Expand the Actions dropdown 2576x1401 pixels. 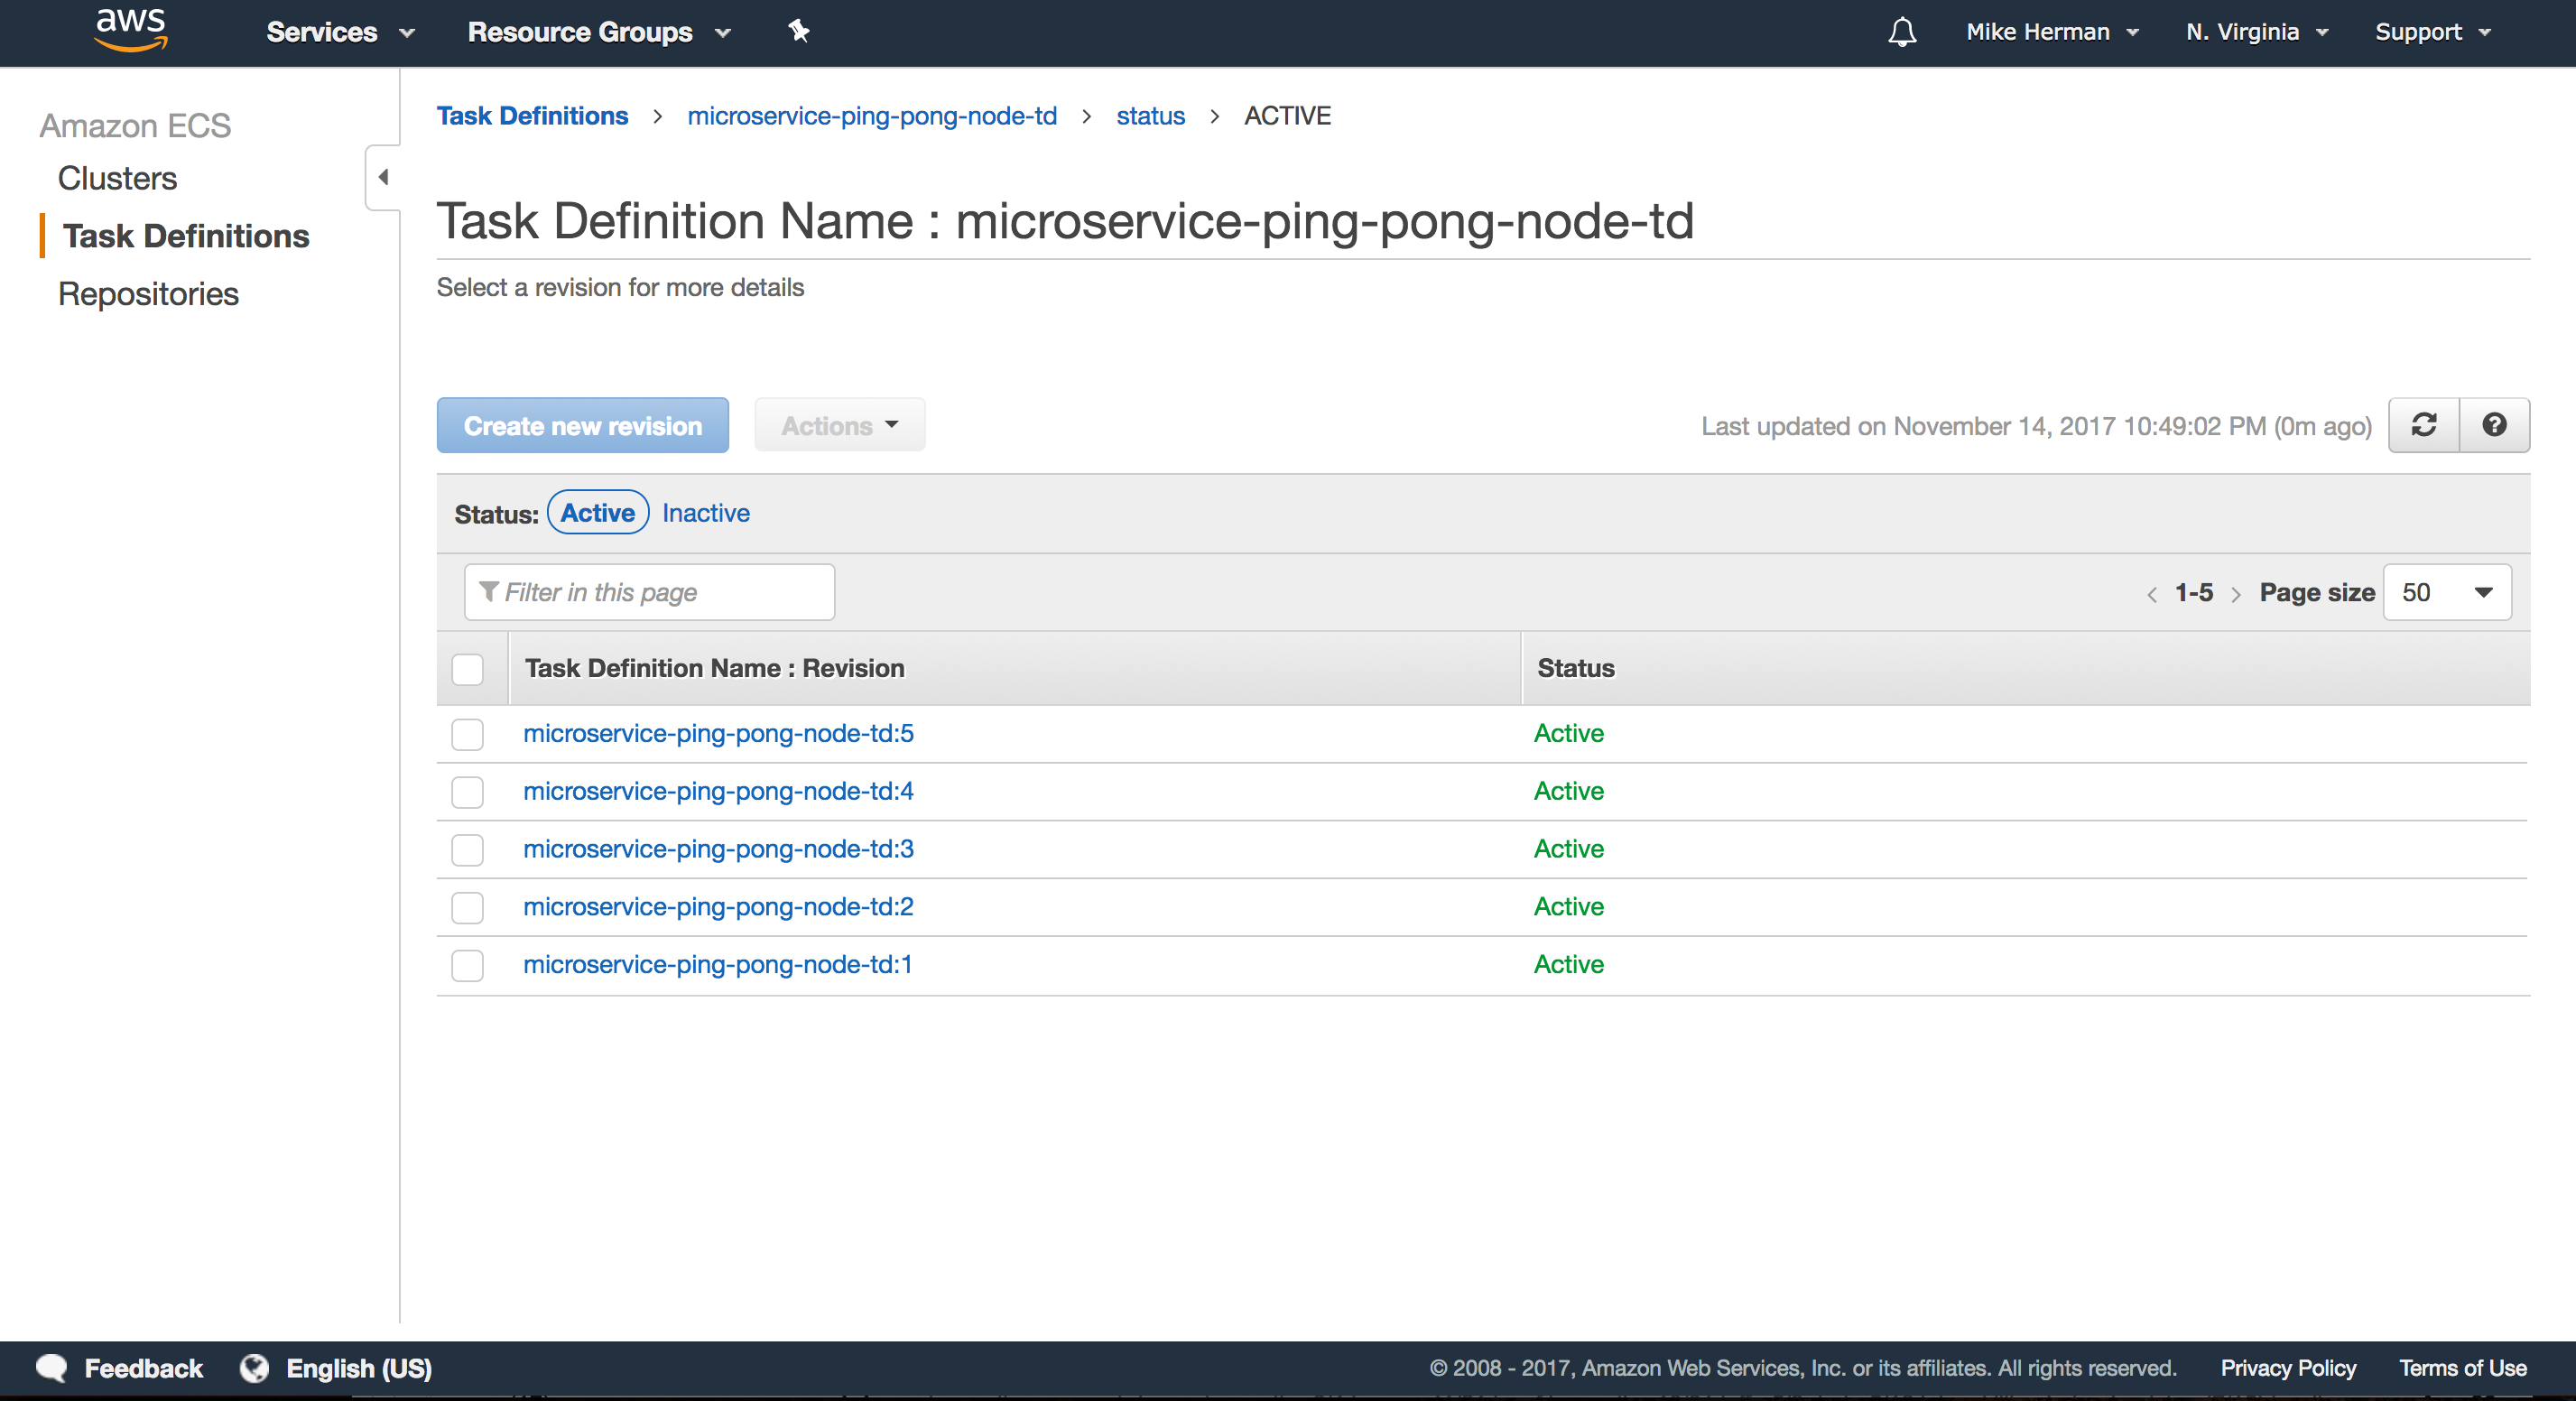(x=839, y=425)
